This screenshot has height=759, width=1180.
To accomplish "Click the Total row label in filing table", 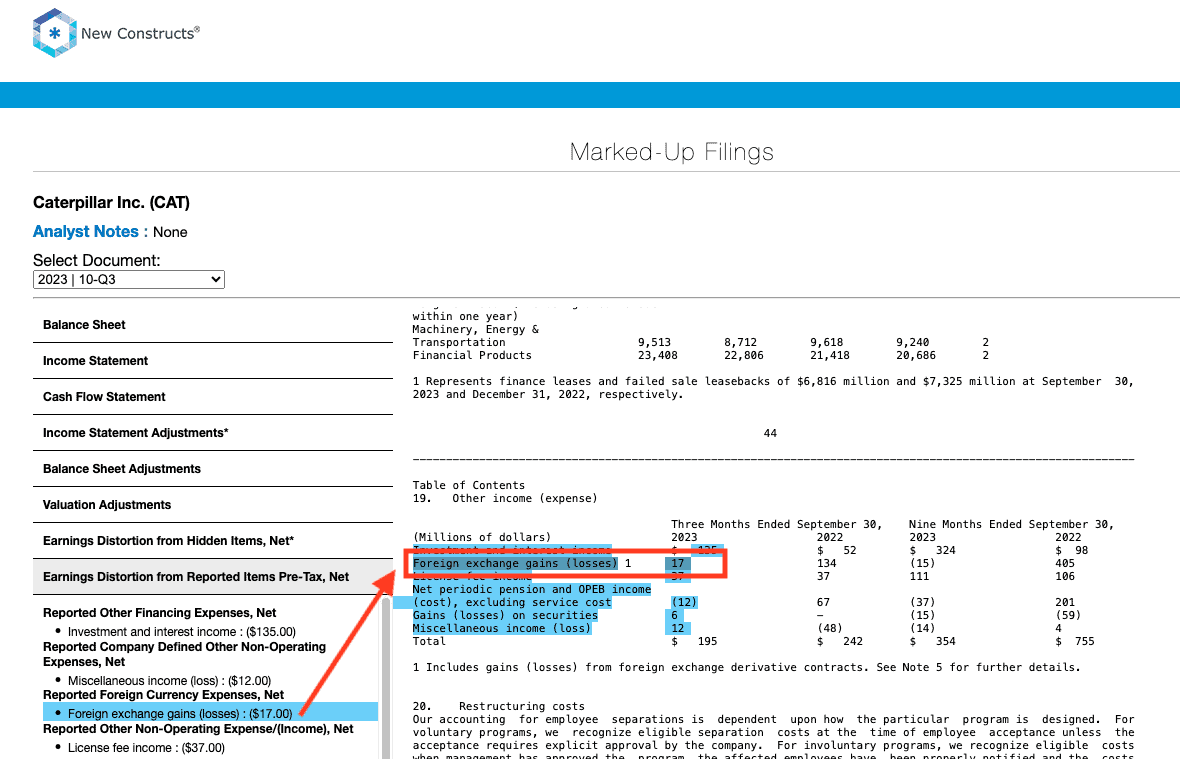I will (429, 642).
